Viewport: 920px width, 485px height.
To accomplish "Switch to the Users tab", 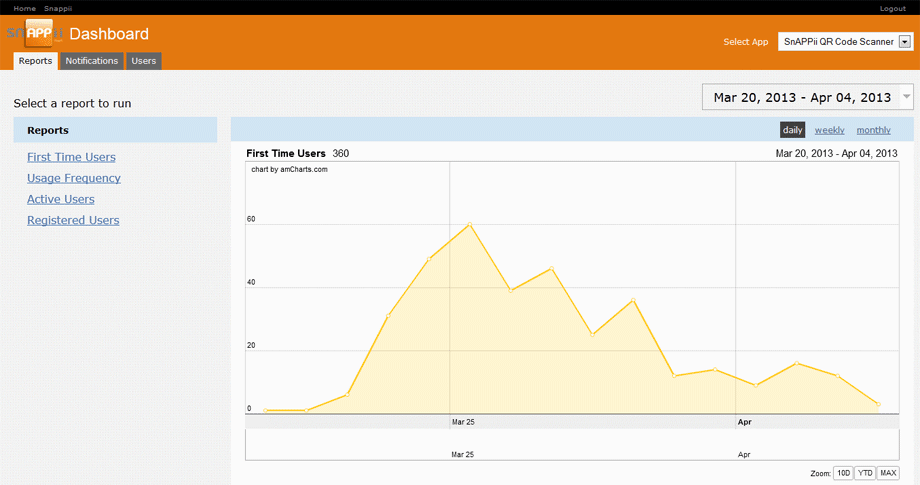I will [144, 61].
